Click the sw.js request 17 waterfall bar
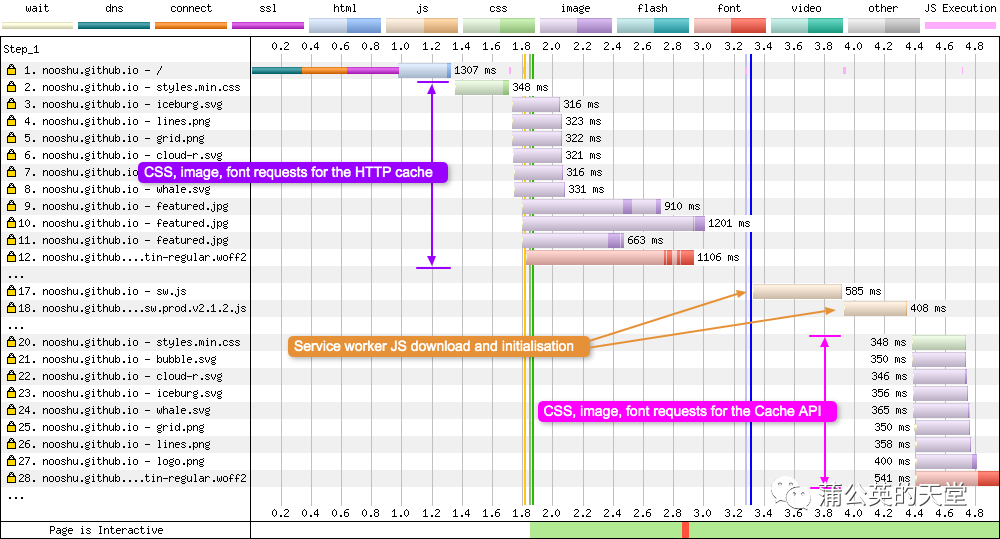 coord(797,292)
